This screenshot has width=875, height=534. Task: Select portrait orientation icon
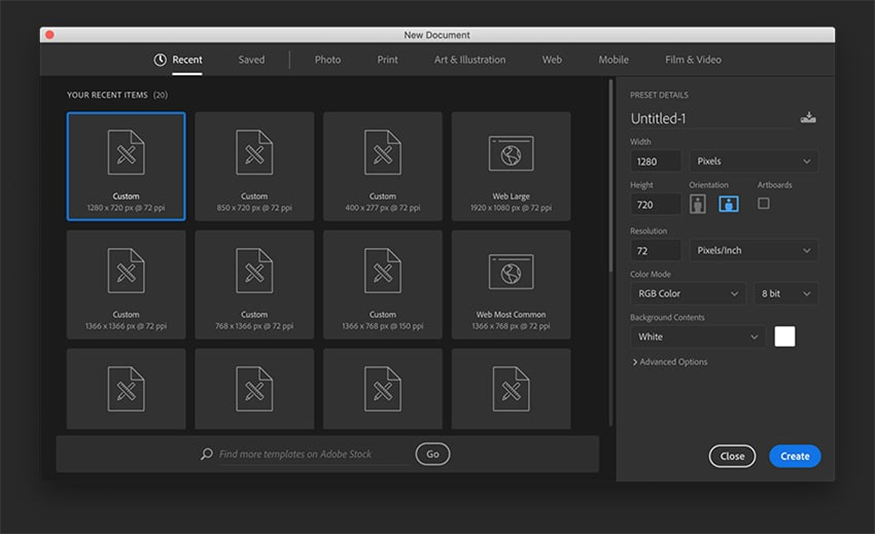697,204
